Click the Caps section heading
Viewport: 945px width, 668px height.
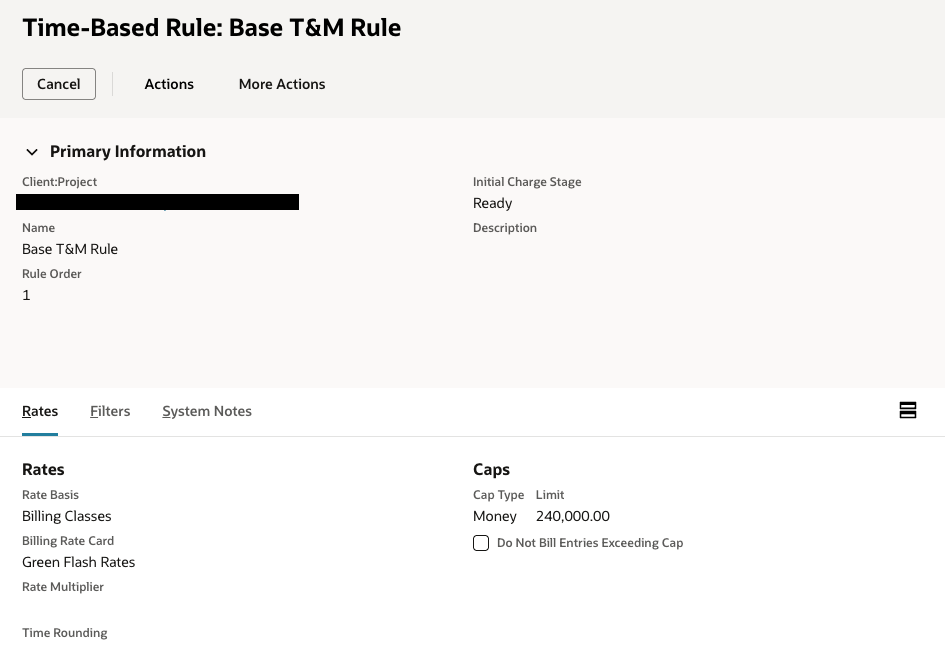click(x=491, y=469)
